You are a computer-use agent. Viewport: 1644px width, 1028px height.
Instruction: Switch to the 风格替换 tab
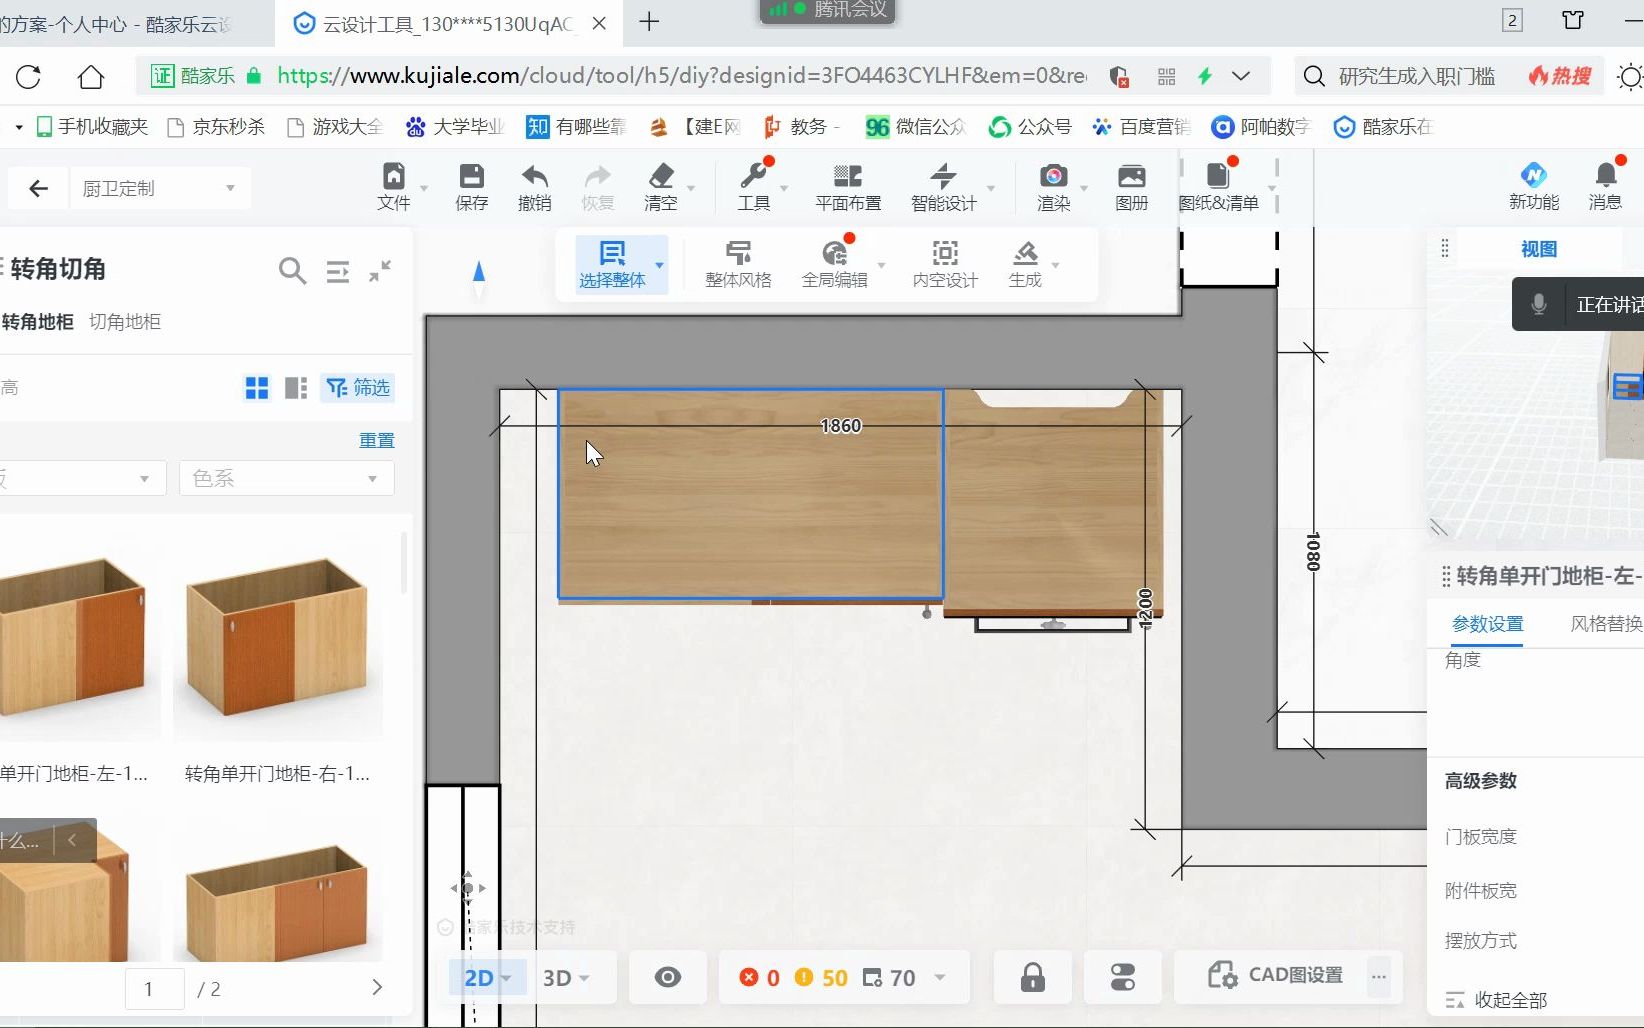(x=1605, y=624)
